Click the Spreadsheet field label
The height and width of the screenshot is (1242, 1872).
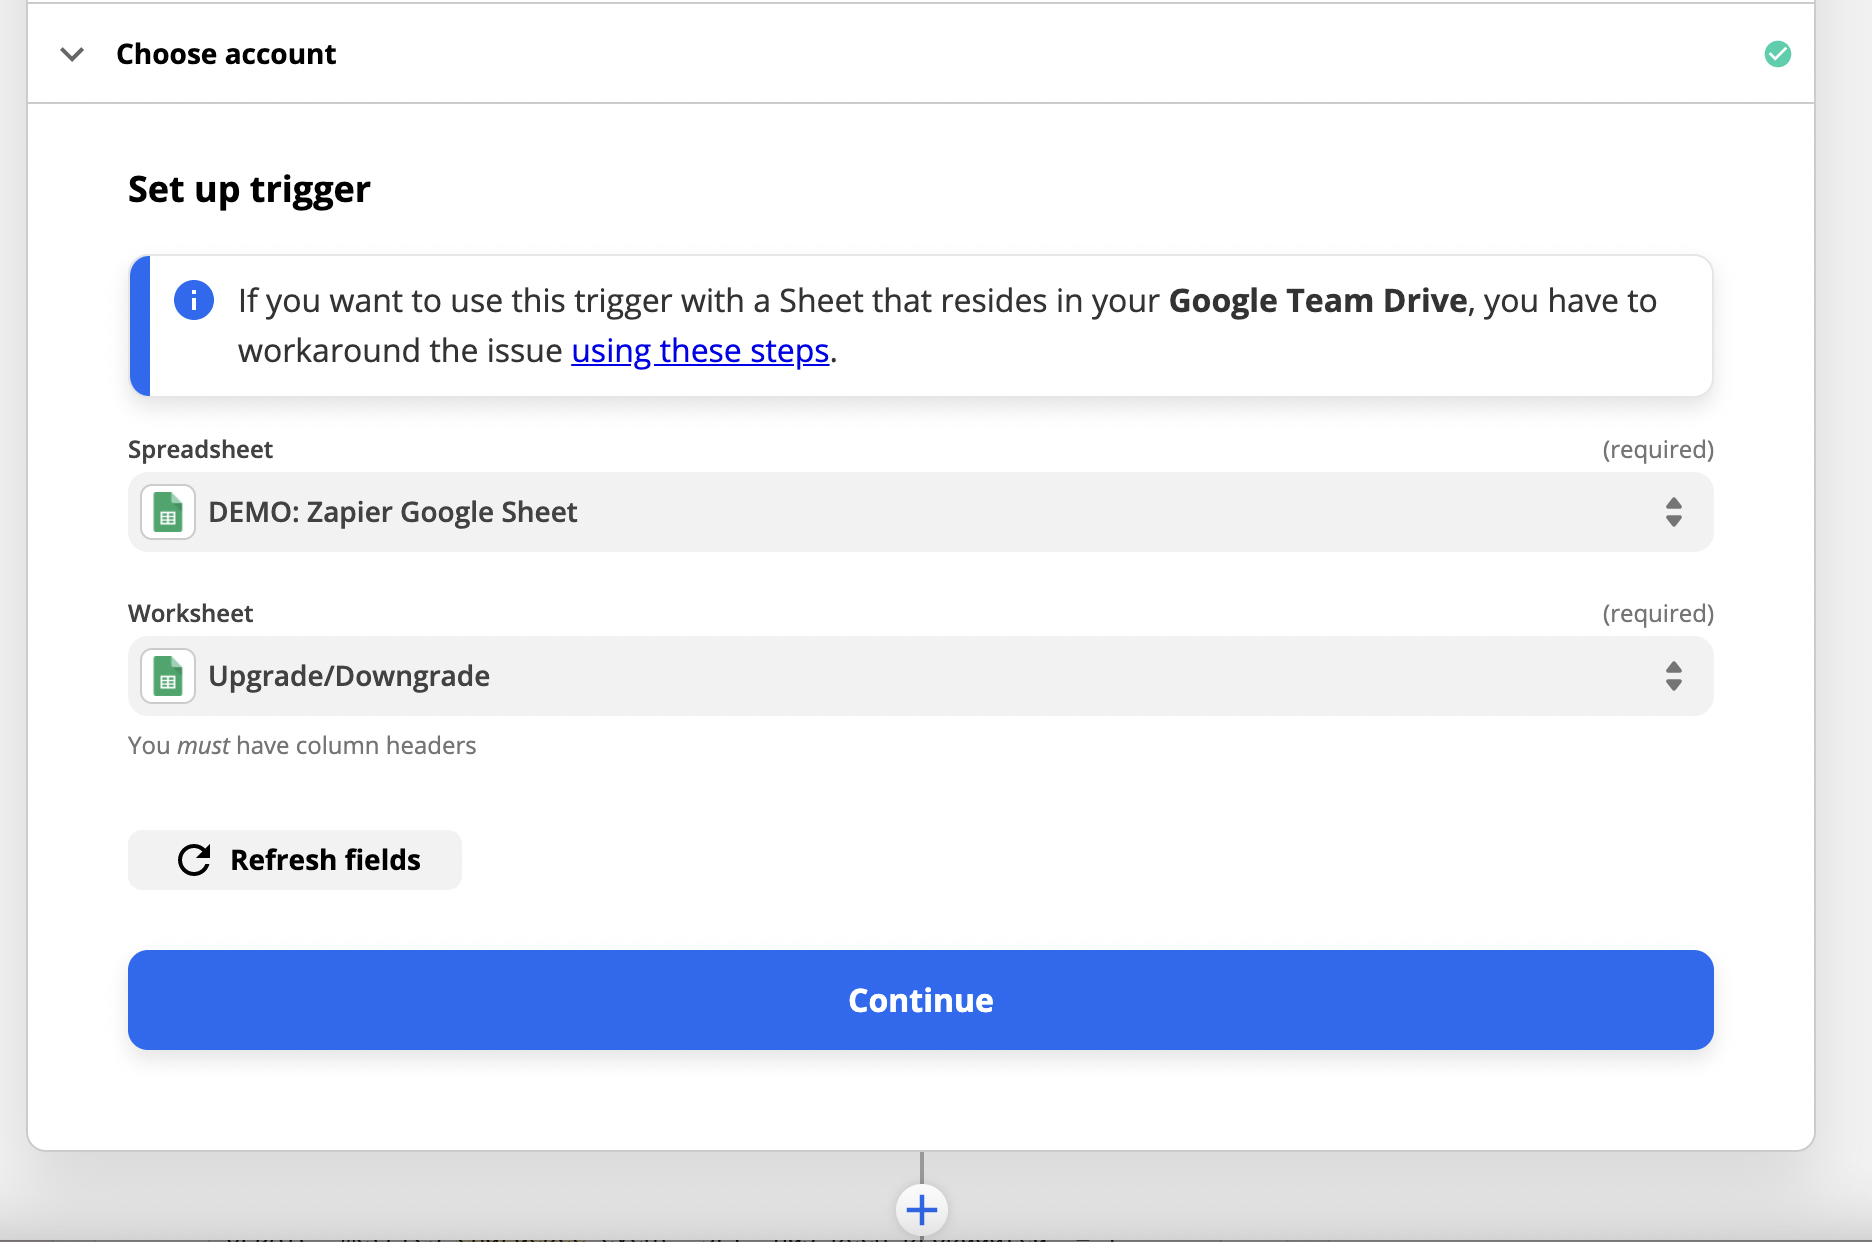200,450
